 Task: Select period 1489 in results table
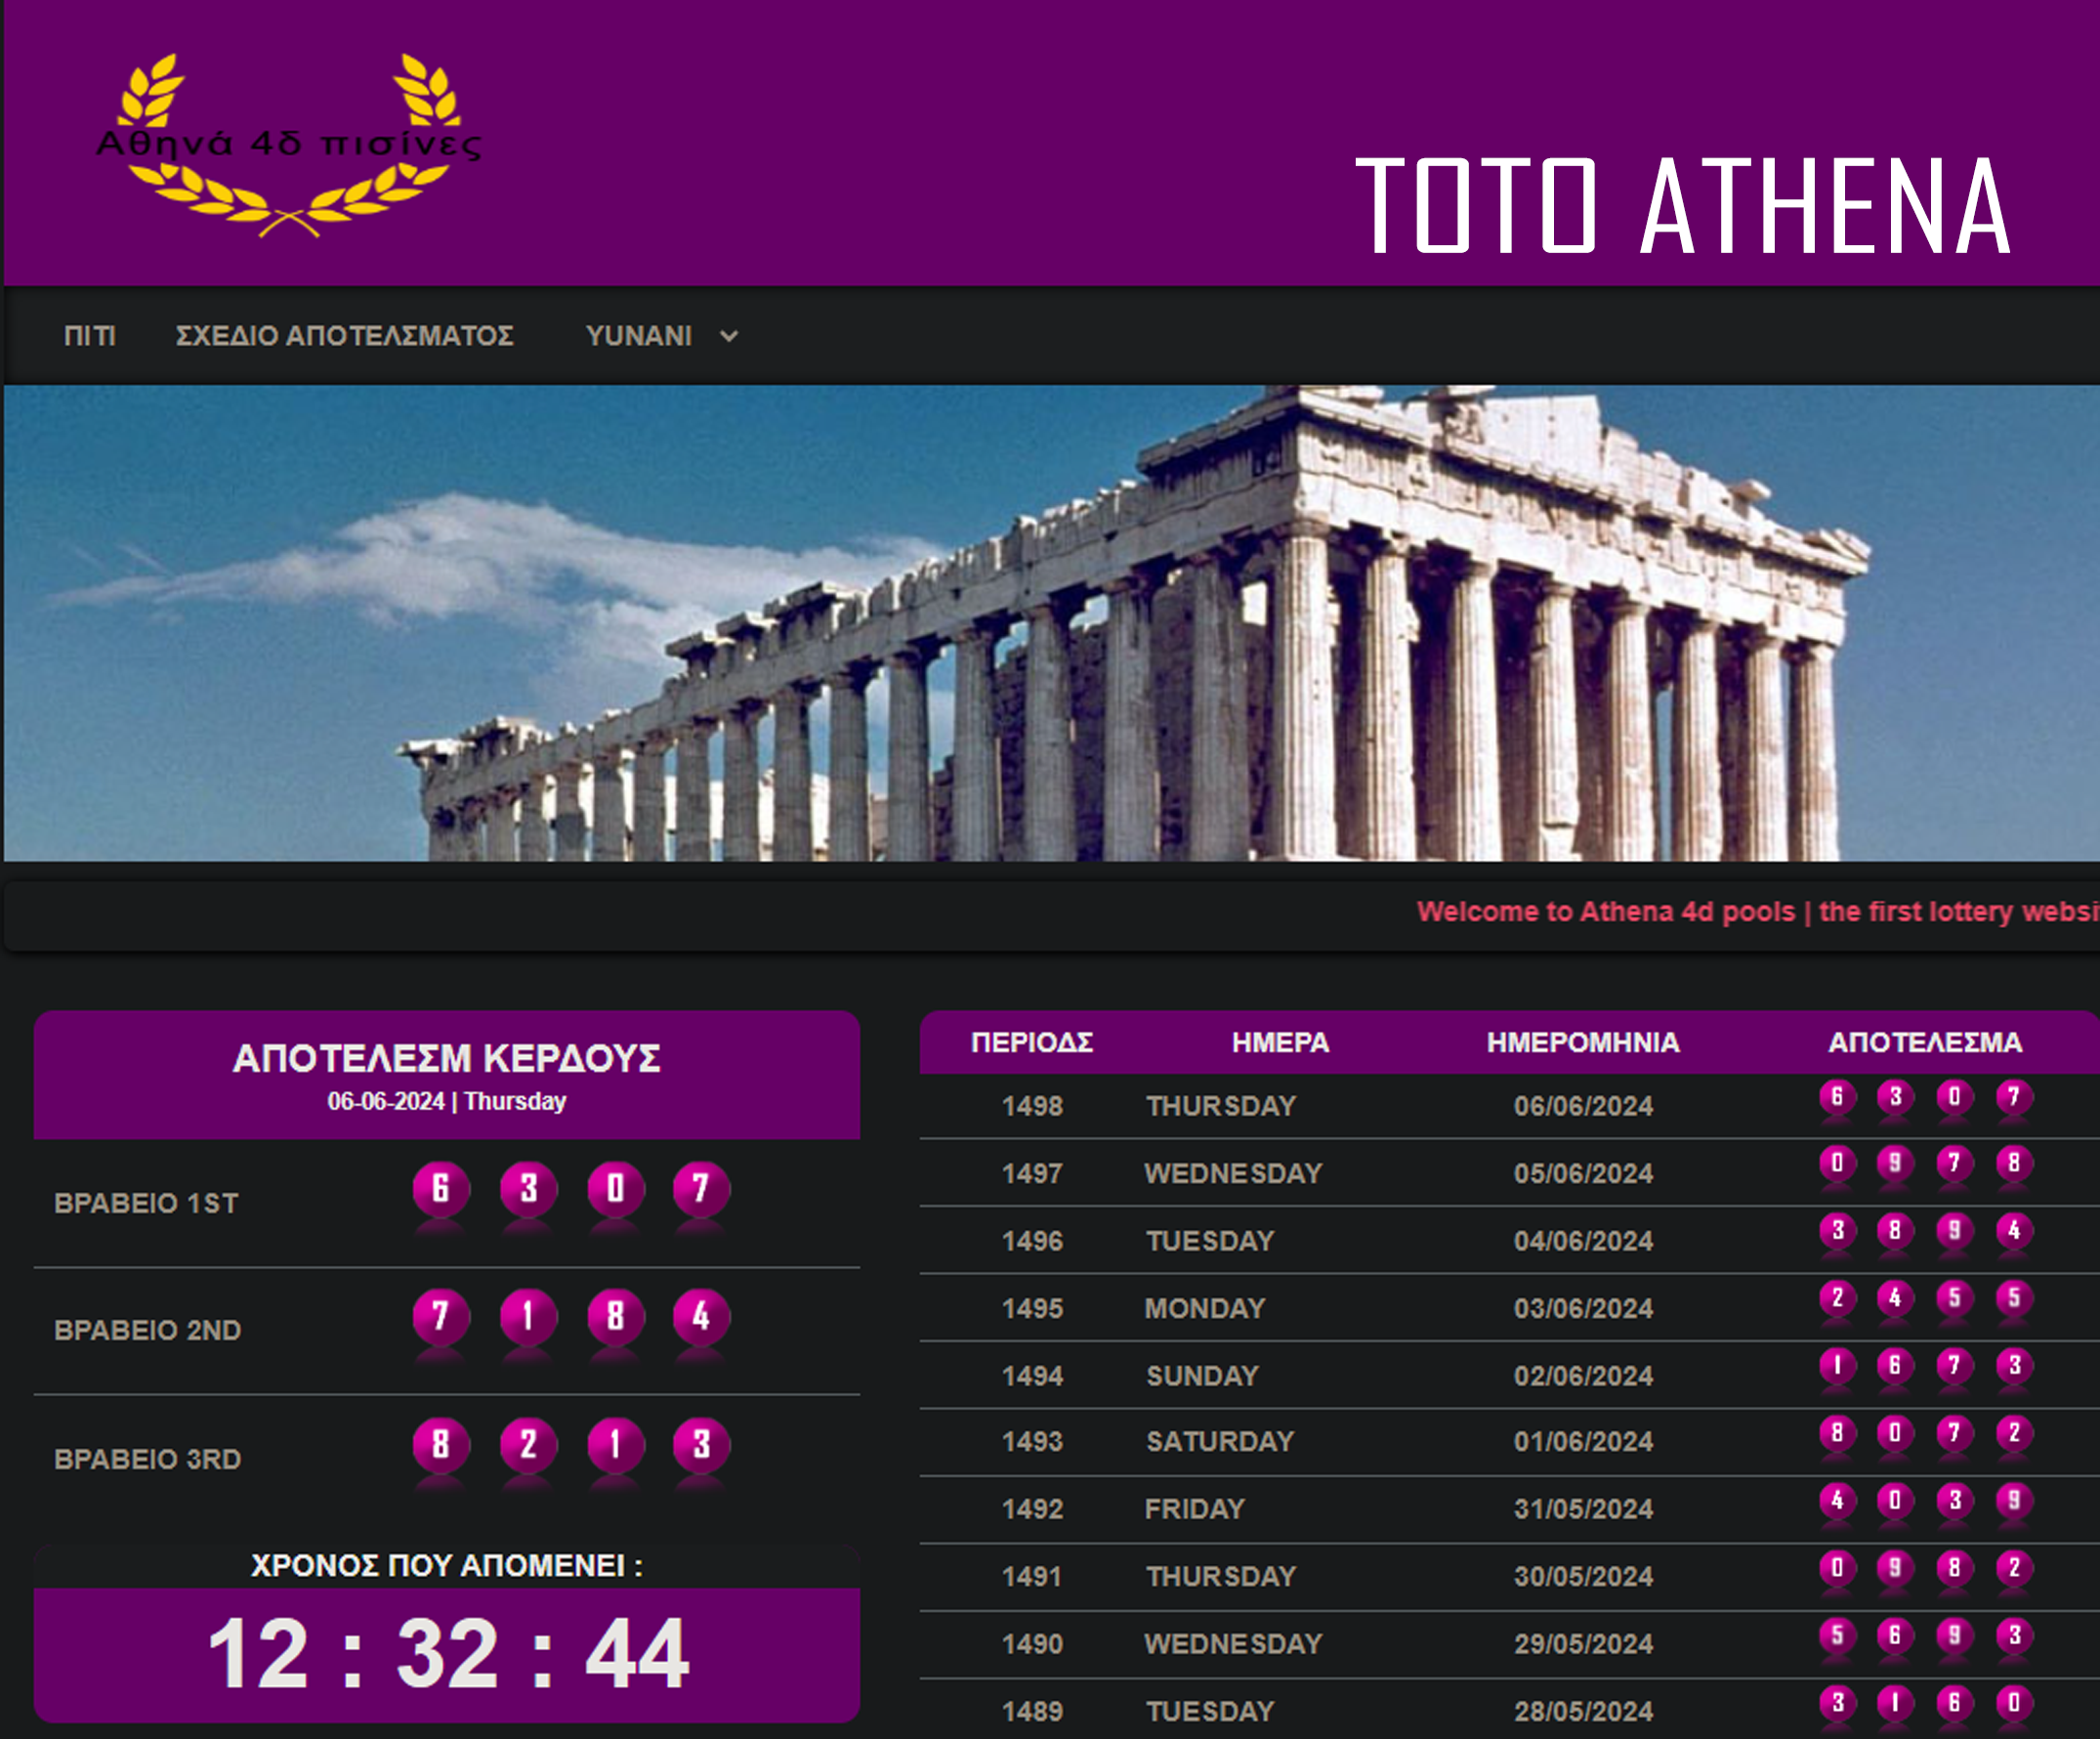tap(1032, 1712)
